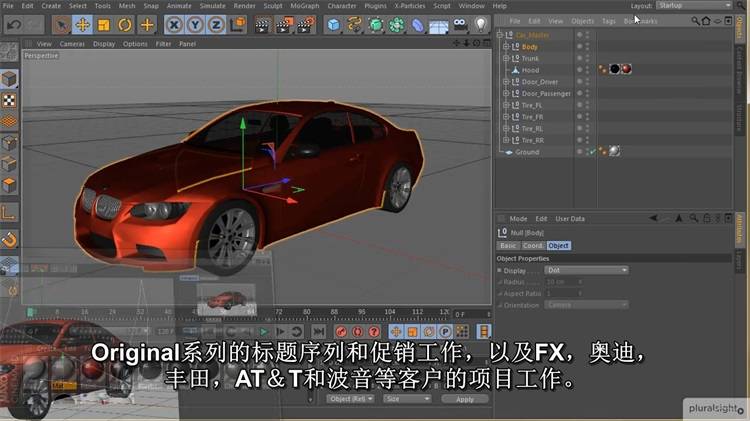Click the black material tag on Hood
This screenshot has width=750, height=421.
point(615,69)
